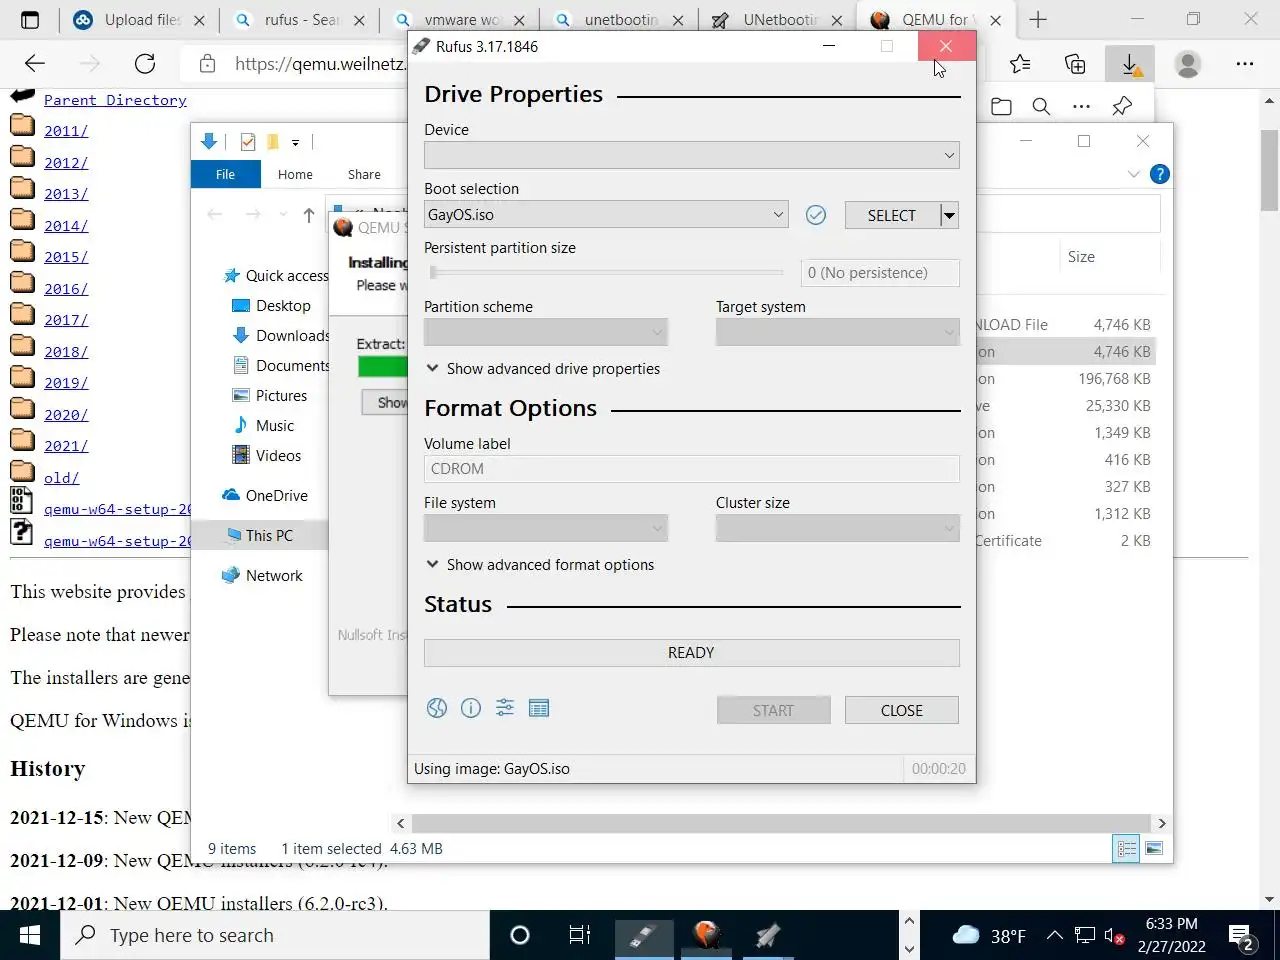
Task: Open Rufus About info icon
Action: (x=471, y=708)
